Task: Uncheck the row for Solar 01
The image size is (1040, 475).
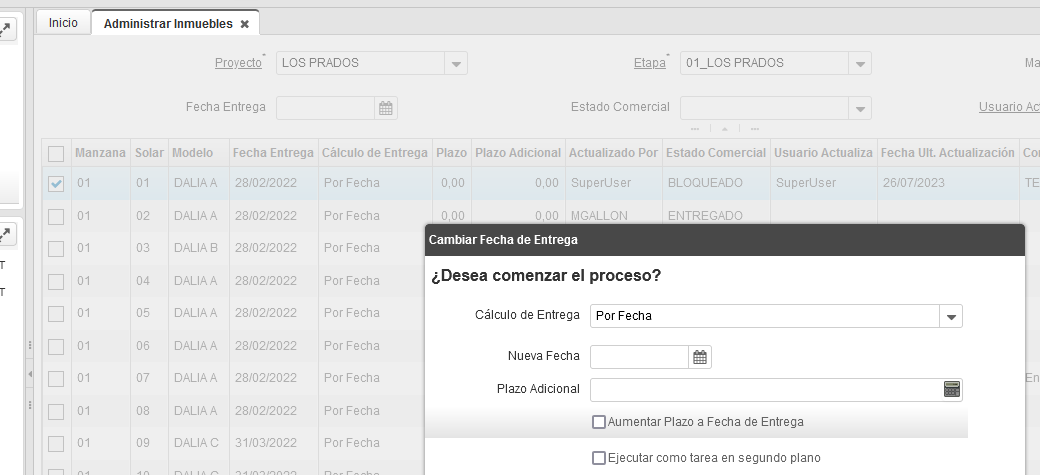Action: pos(56,184)
